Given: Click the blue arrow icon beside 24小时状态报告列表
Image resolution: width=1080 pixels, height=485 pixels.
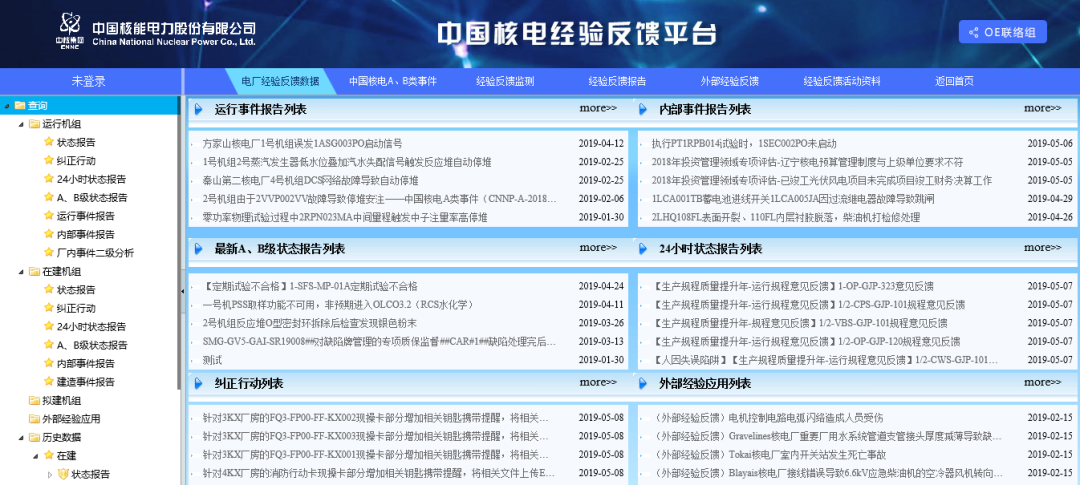Looking at the screenshot, I should (x=643, y=249).
